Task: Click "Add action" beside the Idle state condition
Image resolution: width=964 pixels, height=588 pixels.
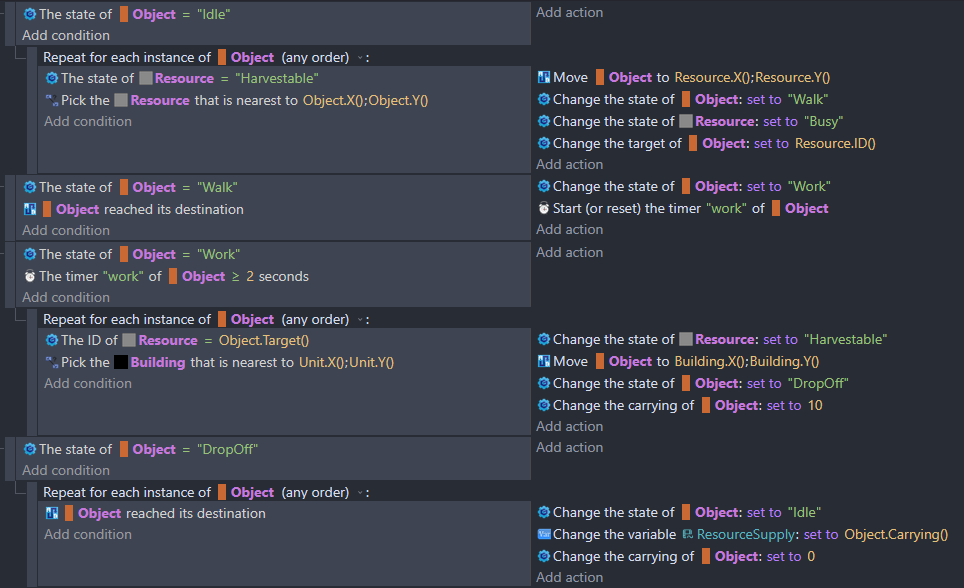Action: [569, 12]
